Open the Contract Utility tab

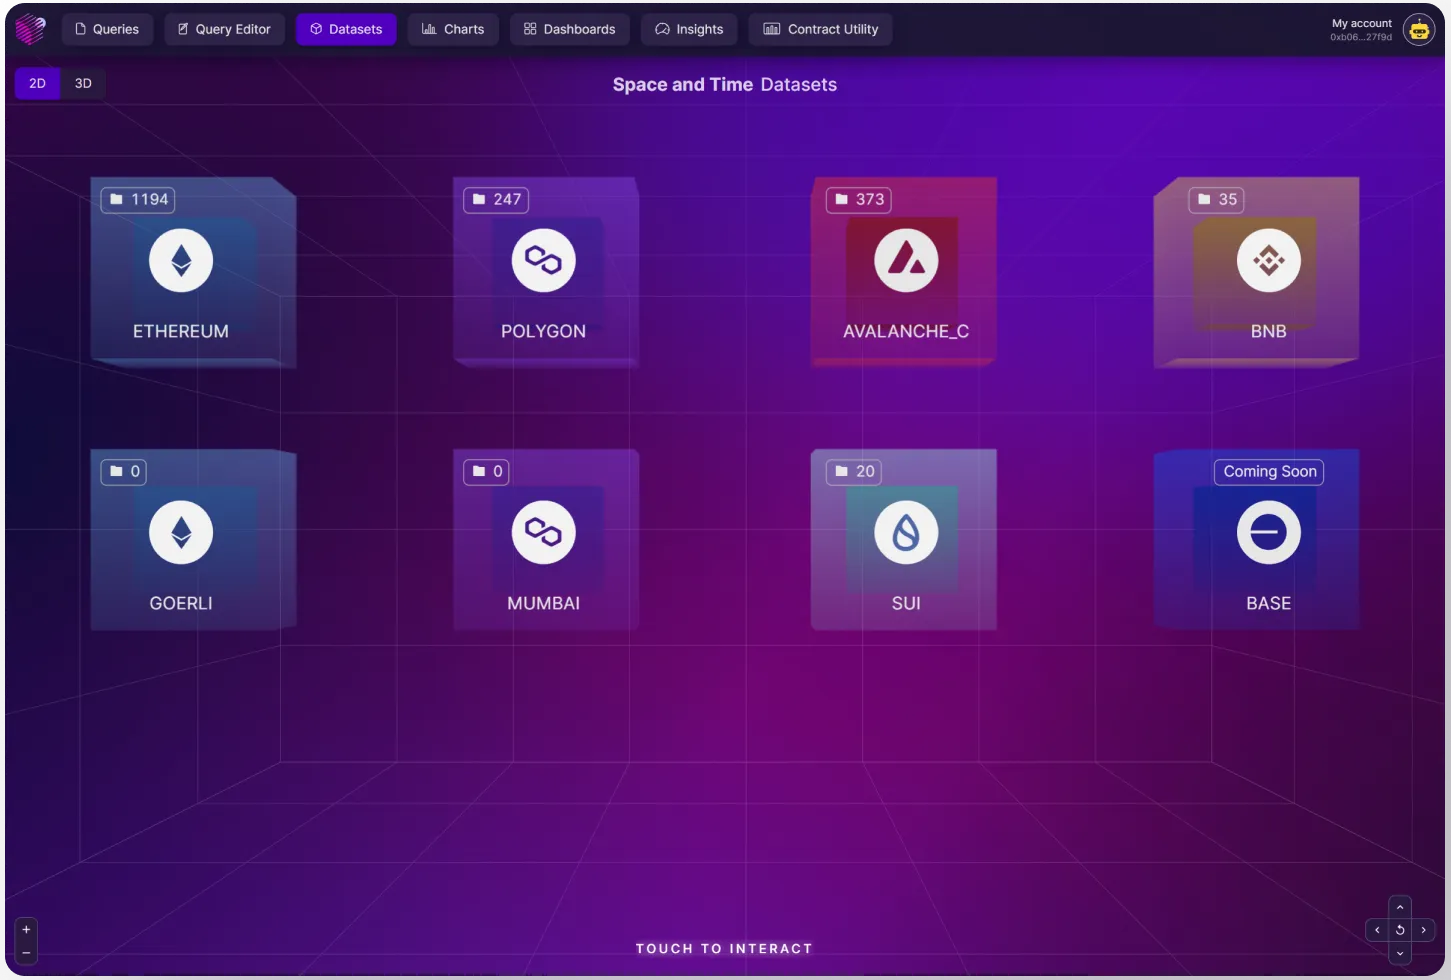[821, 29]
